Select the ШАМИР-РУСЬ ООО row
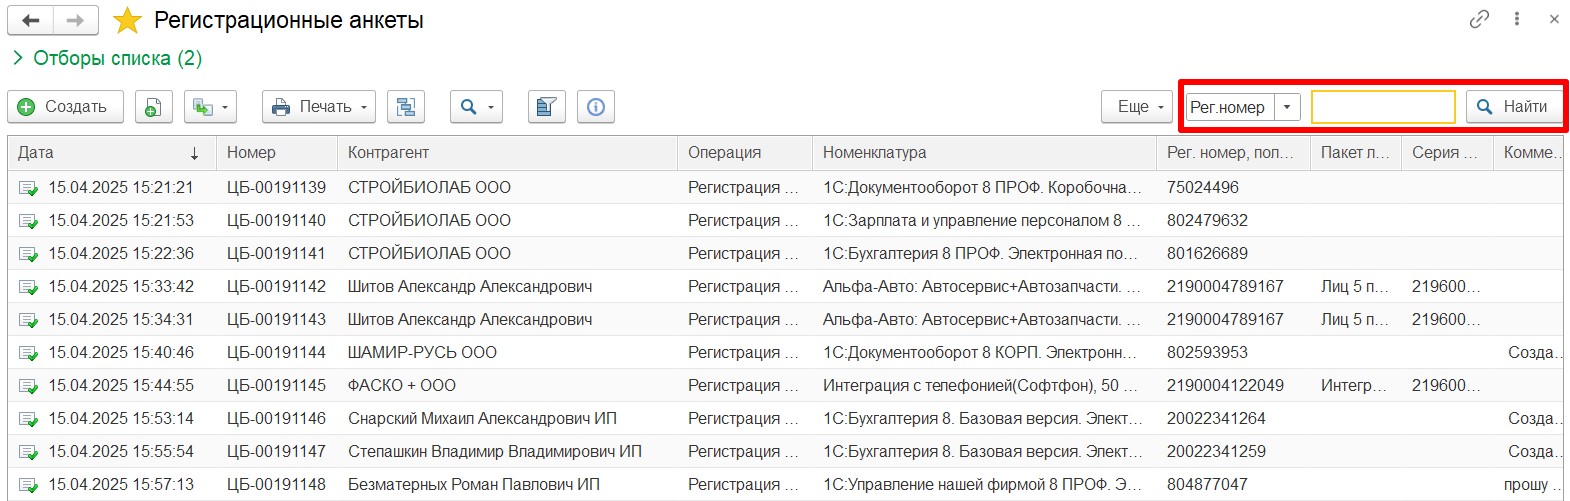The height and width of the screenshot is (501, 1570). (x=785, y=352)
